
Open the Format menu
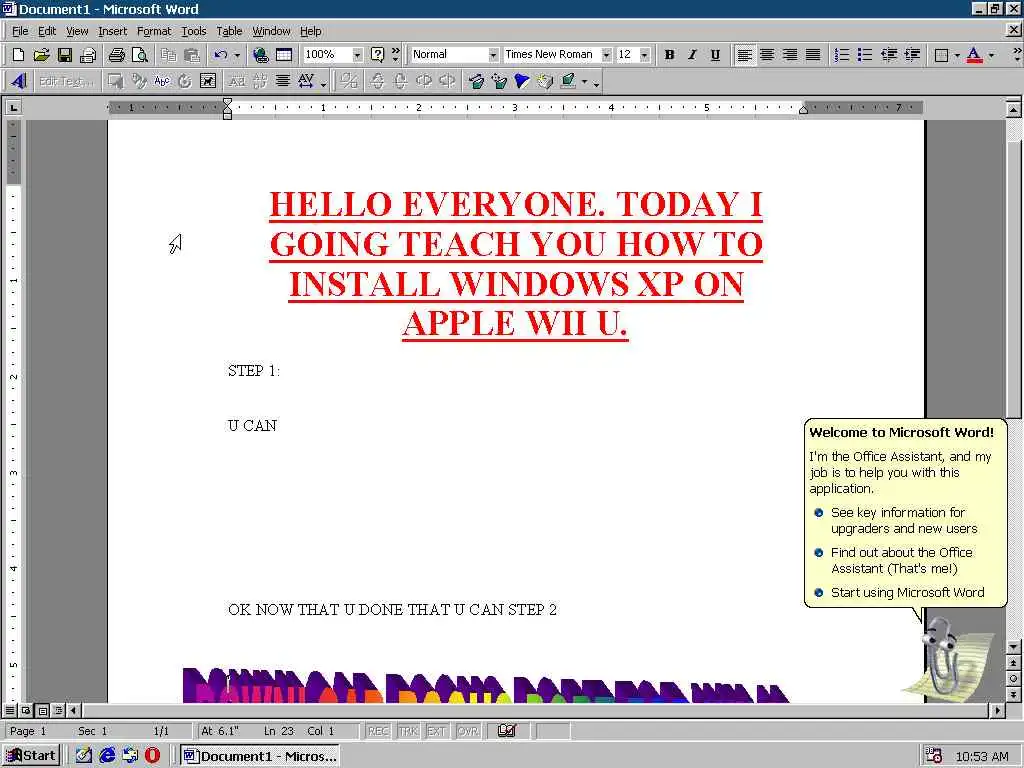(153, 31)
